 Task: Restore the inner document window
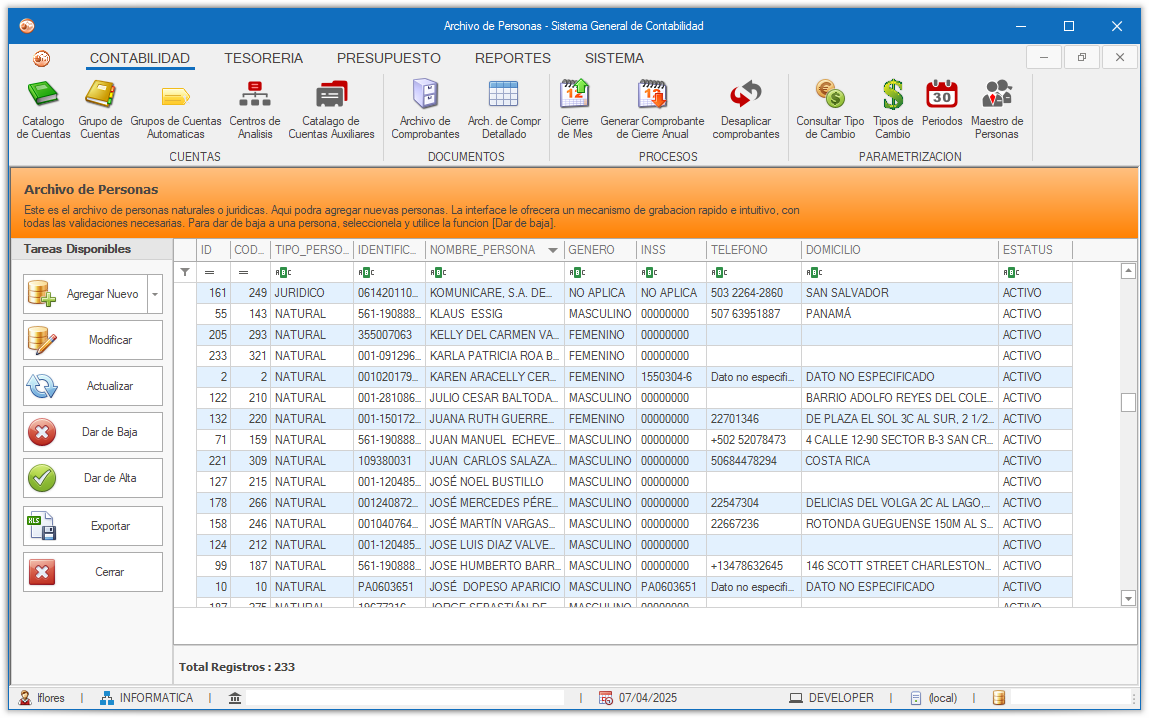click(x=1082, y=57)
